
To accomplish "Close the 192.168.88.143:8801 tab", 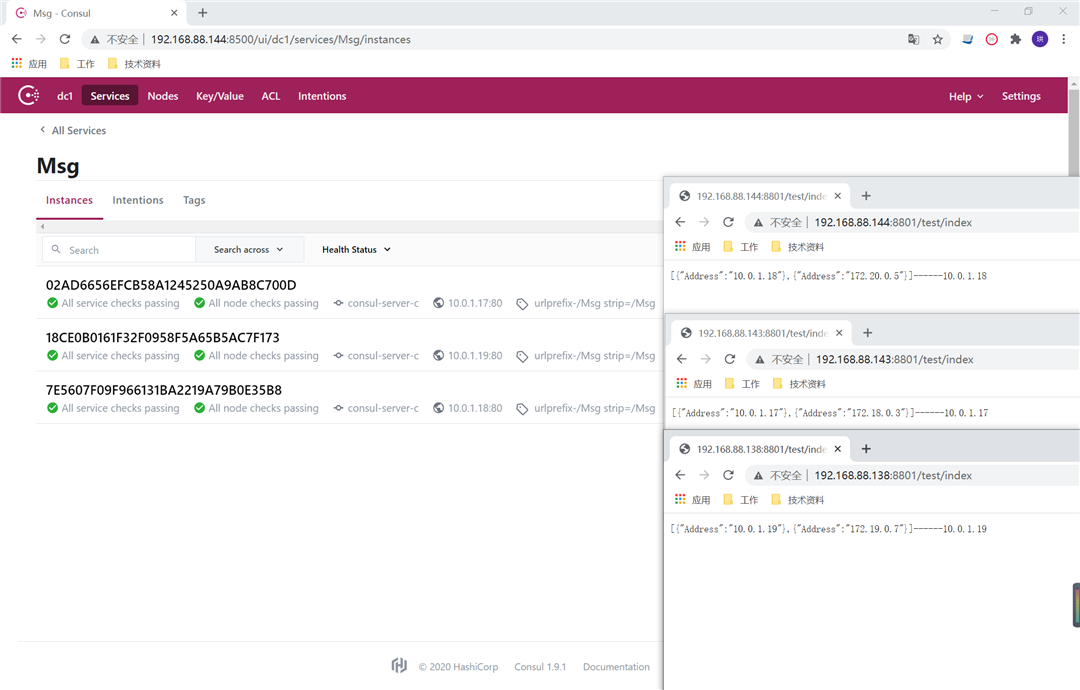I will 839,333.
